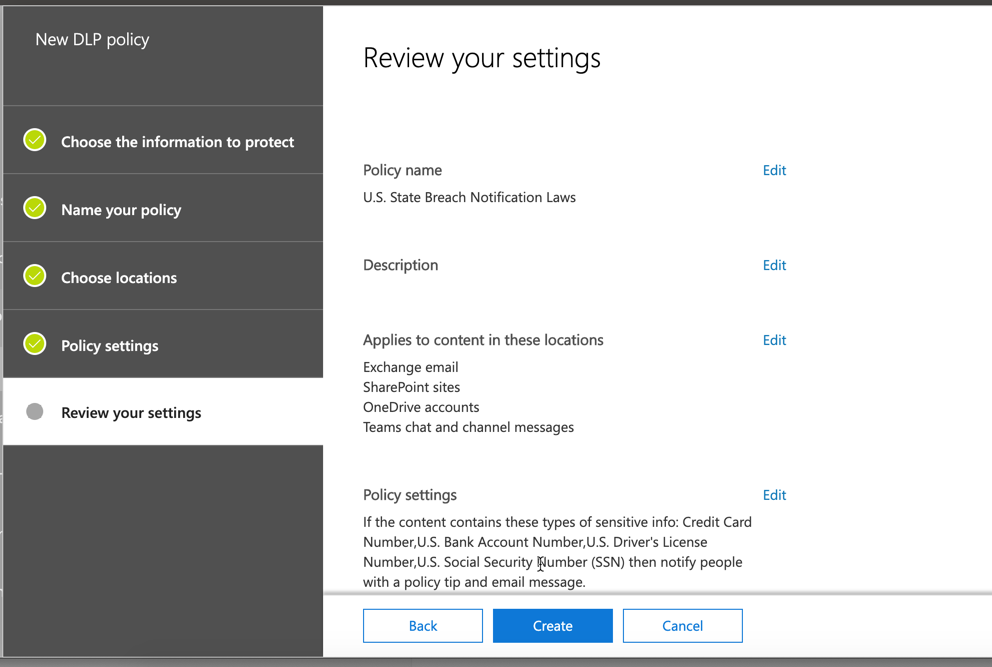992x667 pixels.
Task: Click green checkmark next to Name your policy
Action: (x=35, y=208)
